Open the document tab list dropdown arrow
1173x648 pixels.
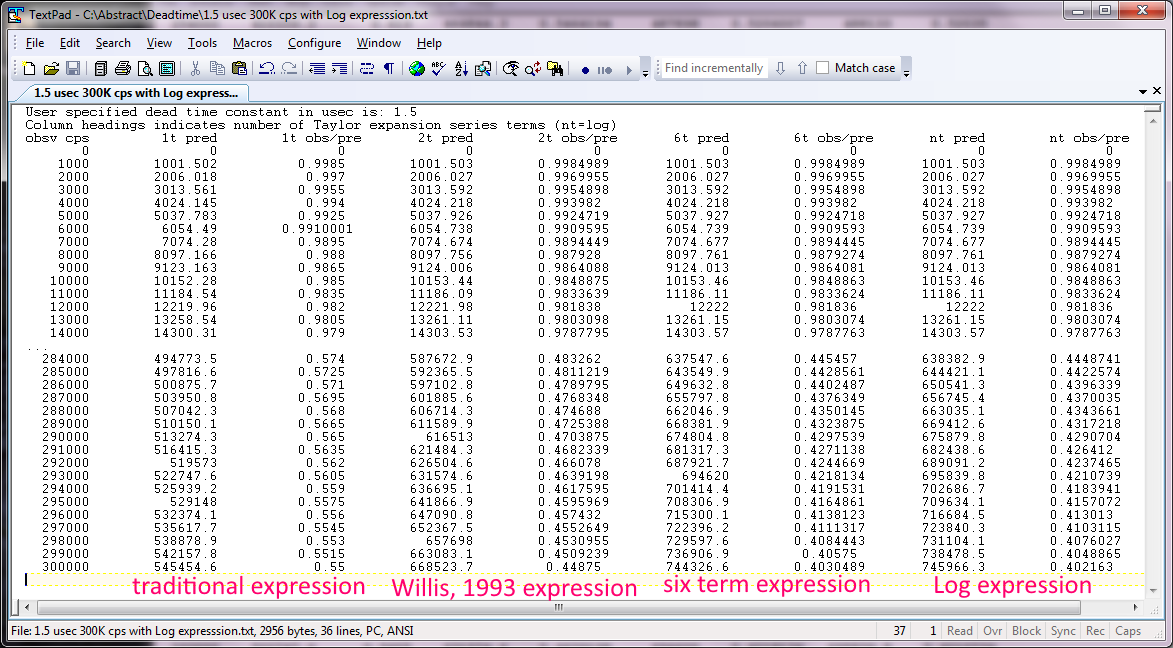1142,91
